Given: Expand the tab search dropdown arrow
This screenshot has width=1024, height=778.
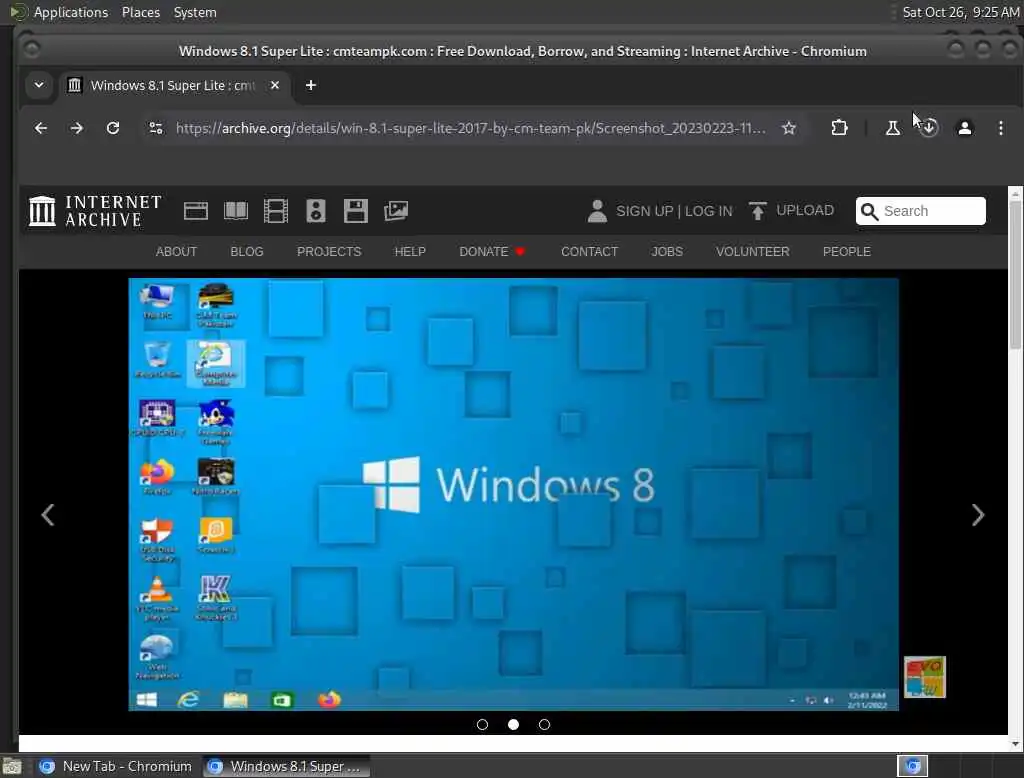Looking at the screenshot, I should coord(39,85).
